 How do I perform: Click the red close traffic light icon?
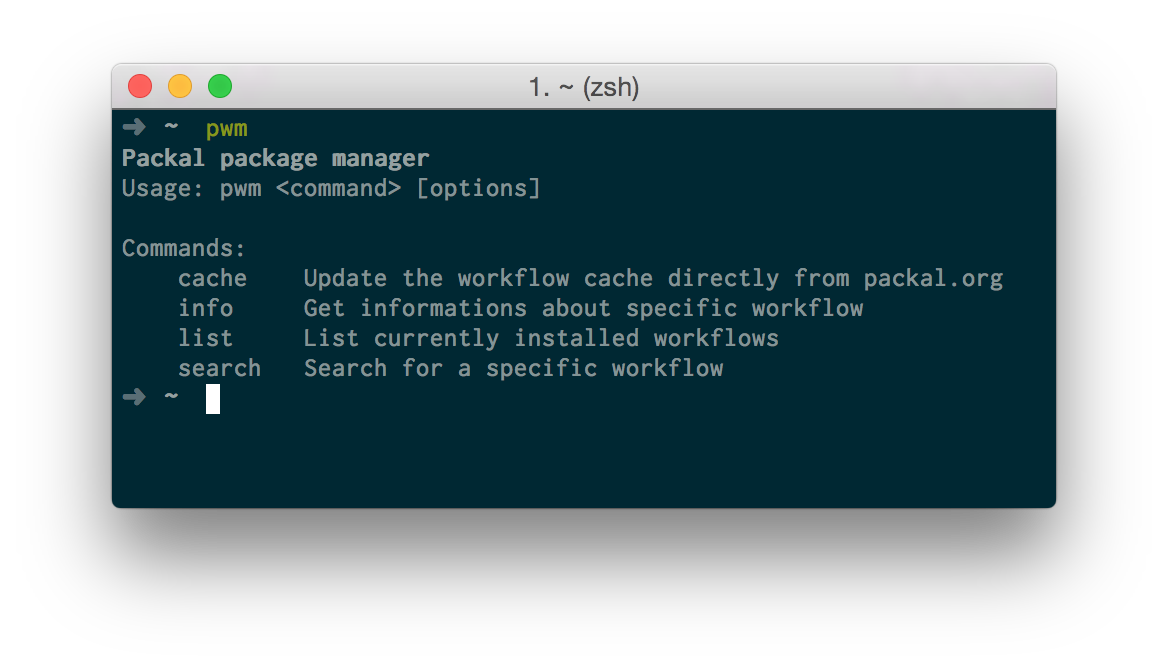click(140, 86)
